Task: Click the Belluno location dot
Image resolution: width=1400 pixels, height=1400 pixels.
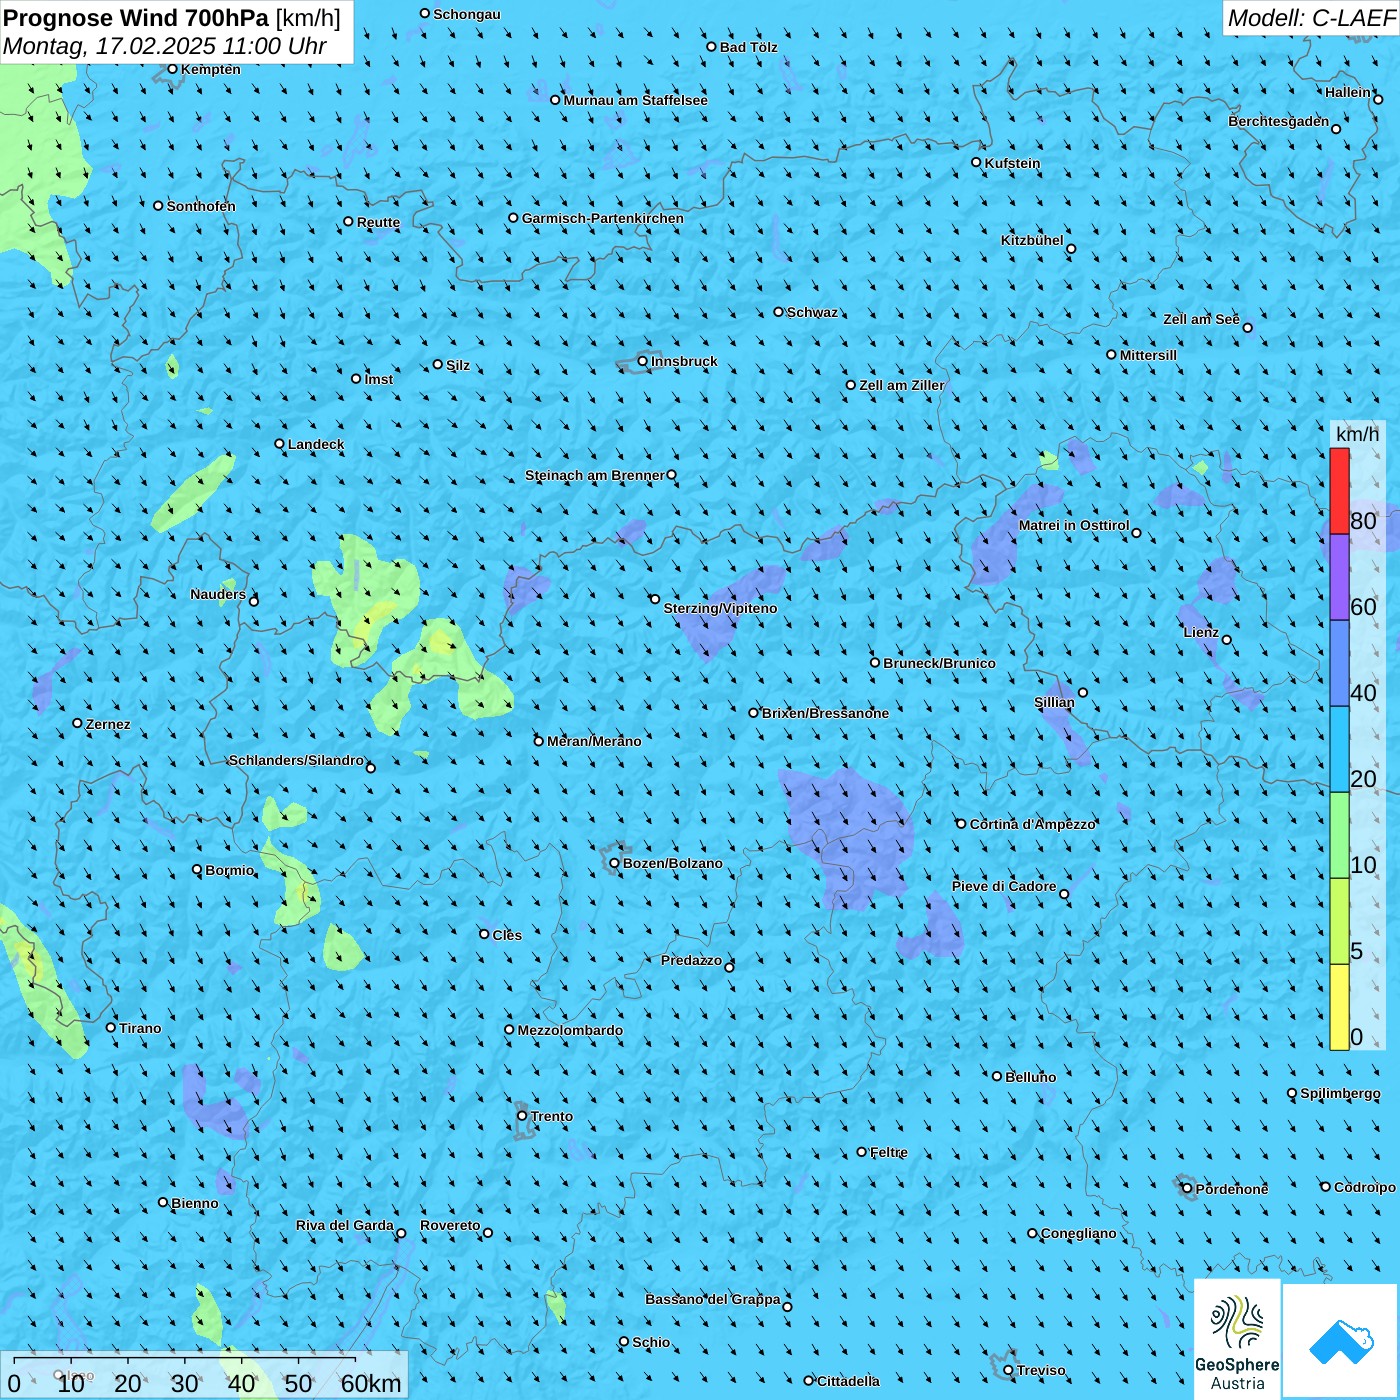Action: (997, 1076)
